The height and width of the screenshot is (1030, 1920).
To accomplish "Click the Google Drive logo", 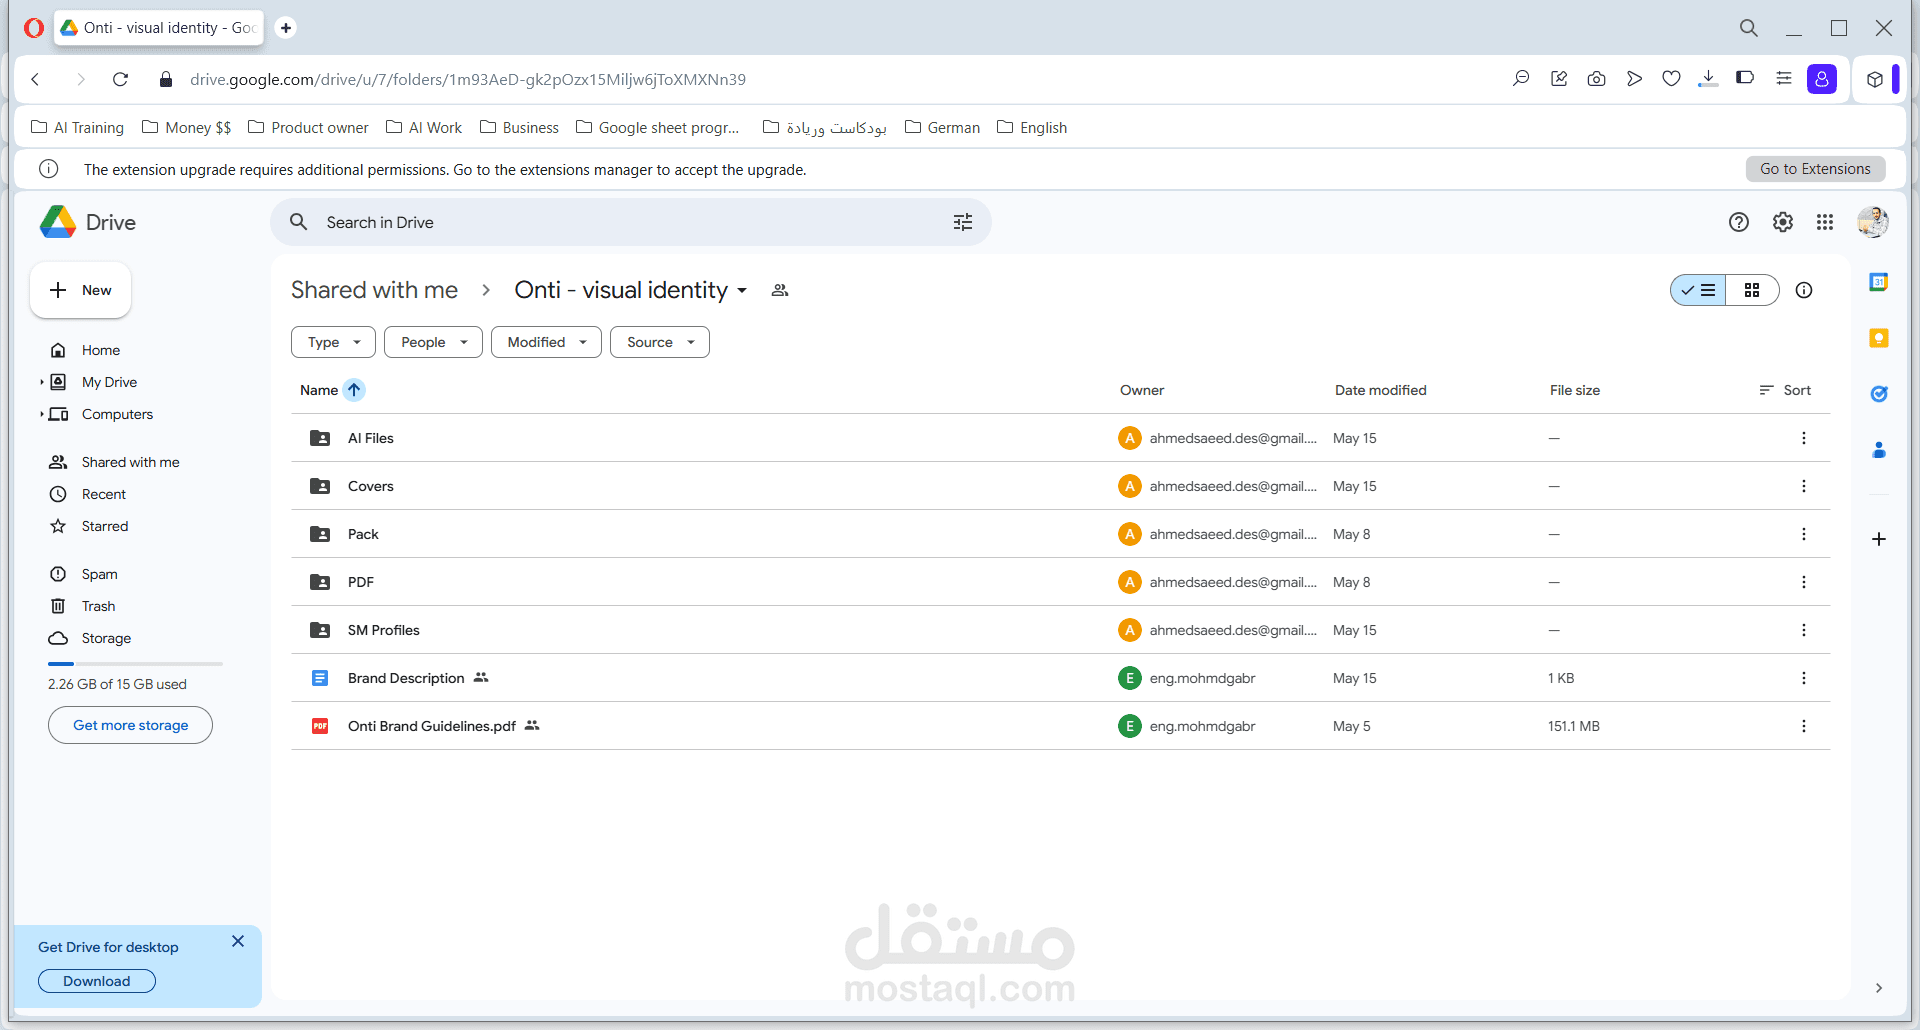I will 58,222.
